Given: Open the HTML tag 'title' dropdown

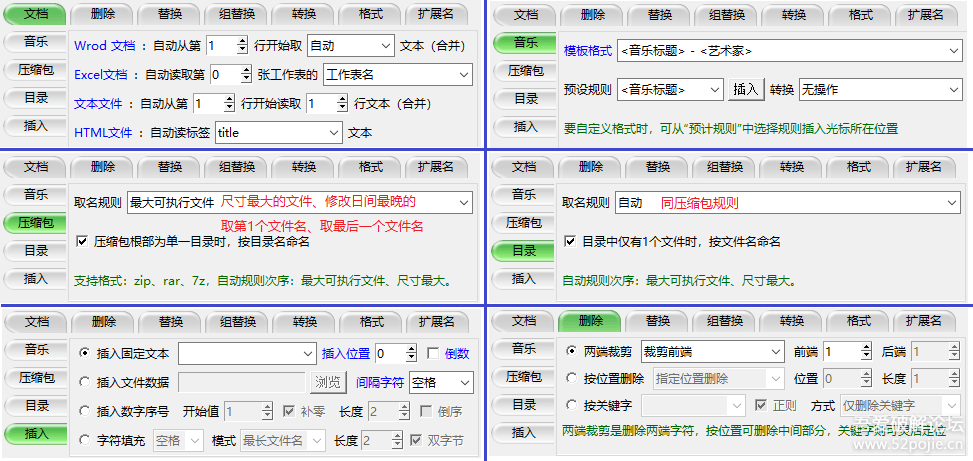Looking at the screenshot, I should (x=333, y=133).
